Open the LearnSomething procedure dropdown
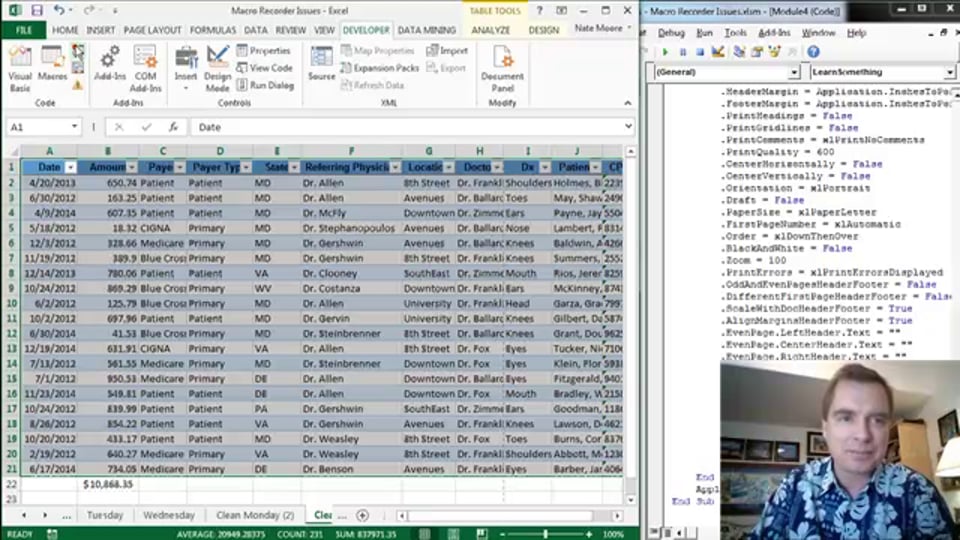The height and width of the screenshot is (540, 960). pyautogui.click(x=950, y=72)
